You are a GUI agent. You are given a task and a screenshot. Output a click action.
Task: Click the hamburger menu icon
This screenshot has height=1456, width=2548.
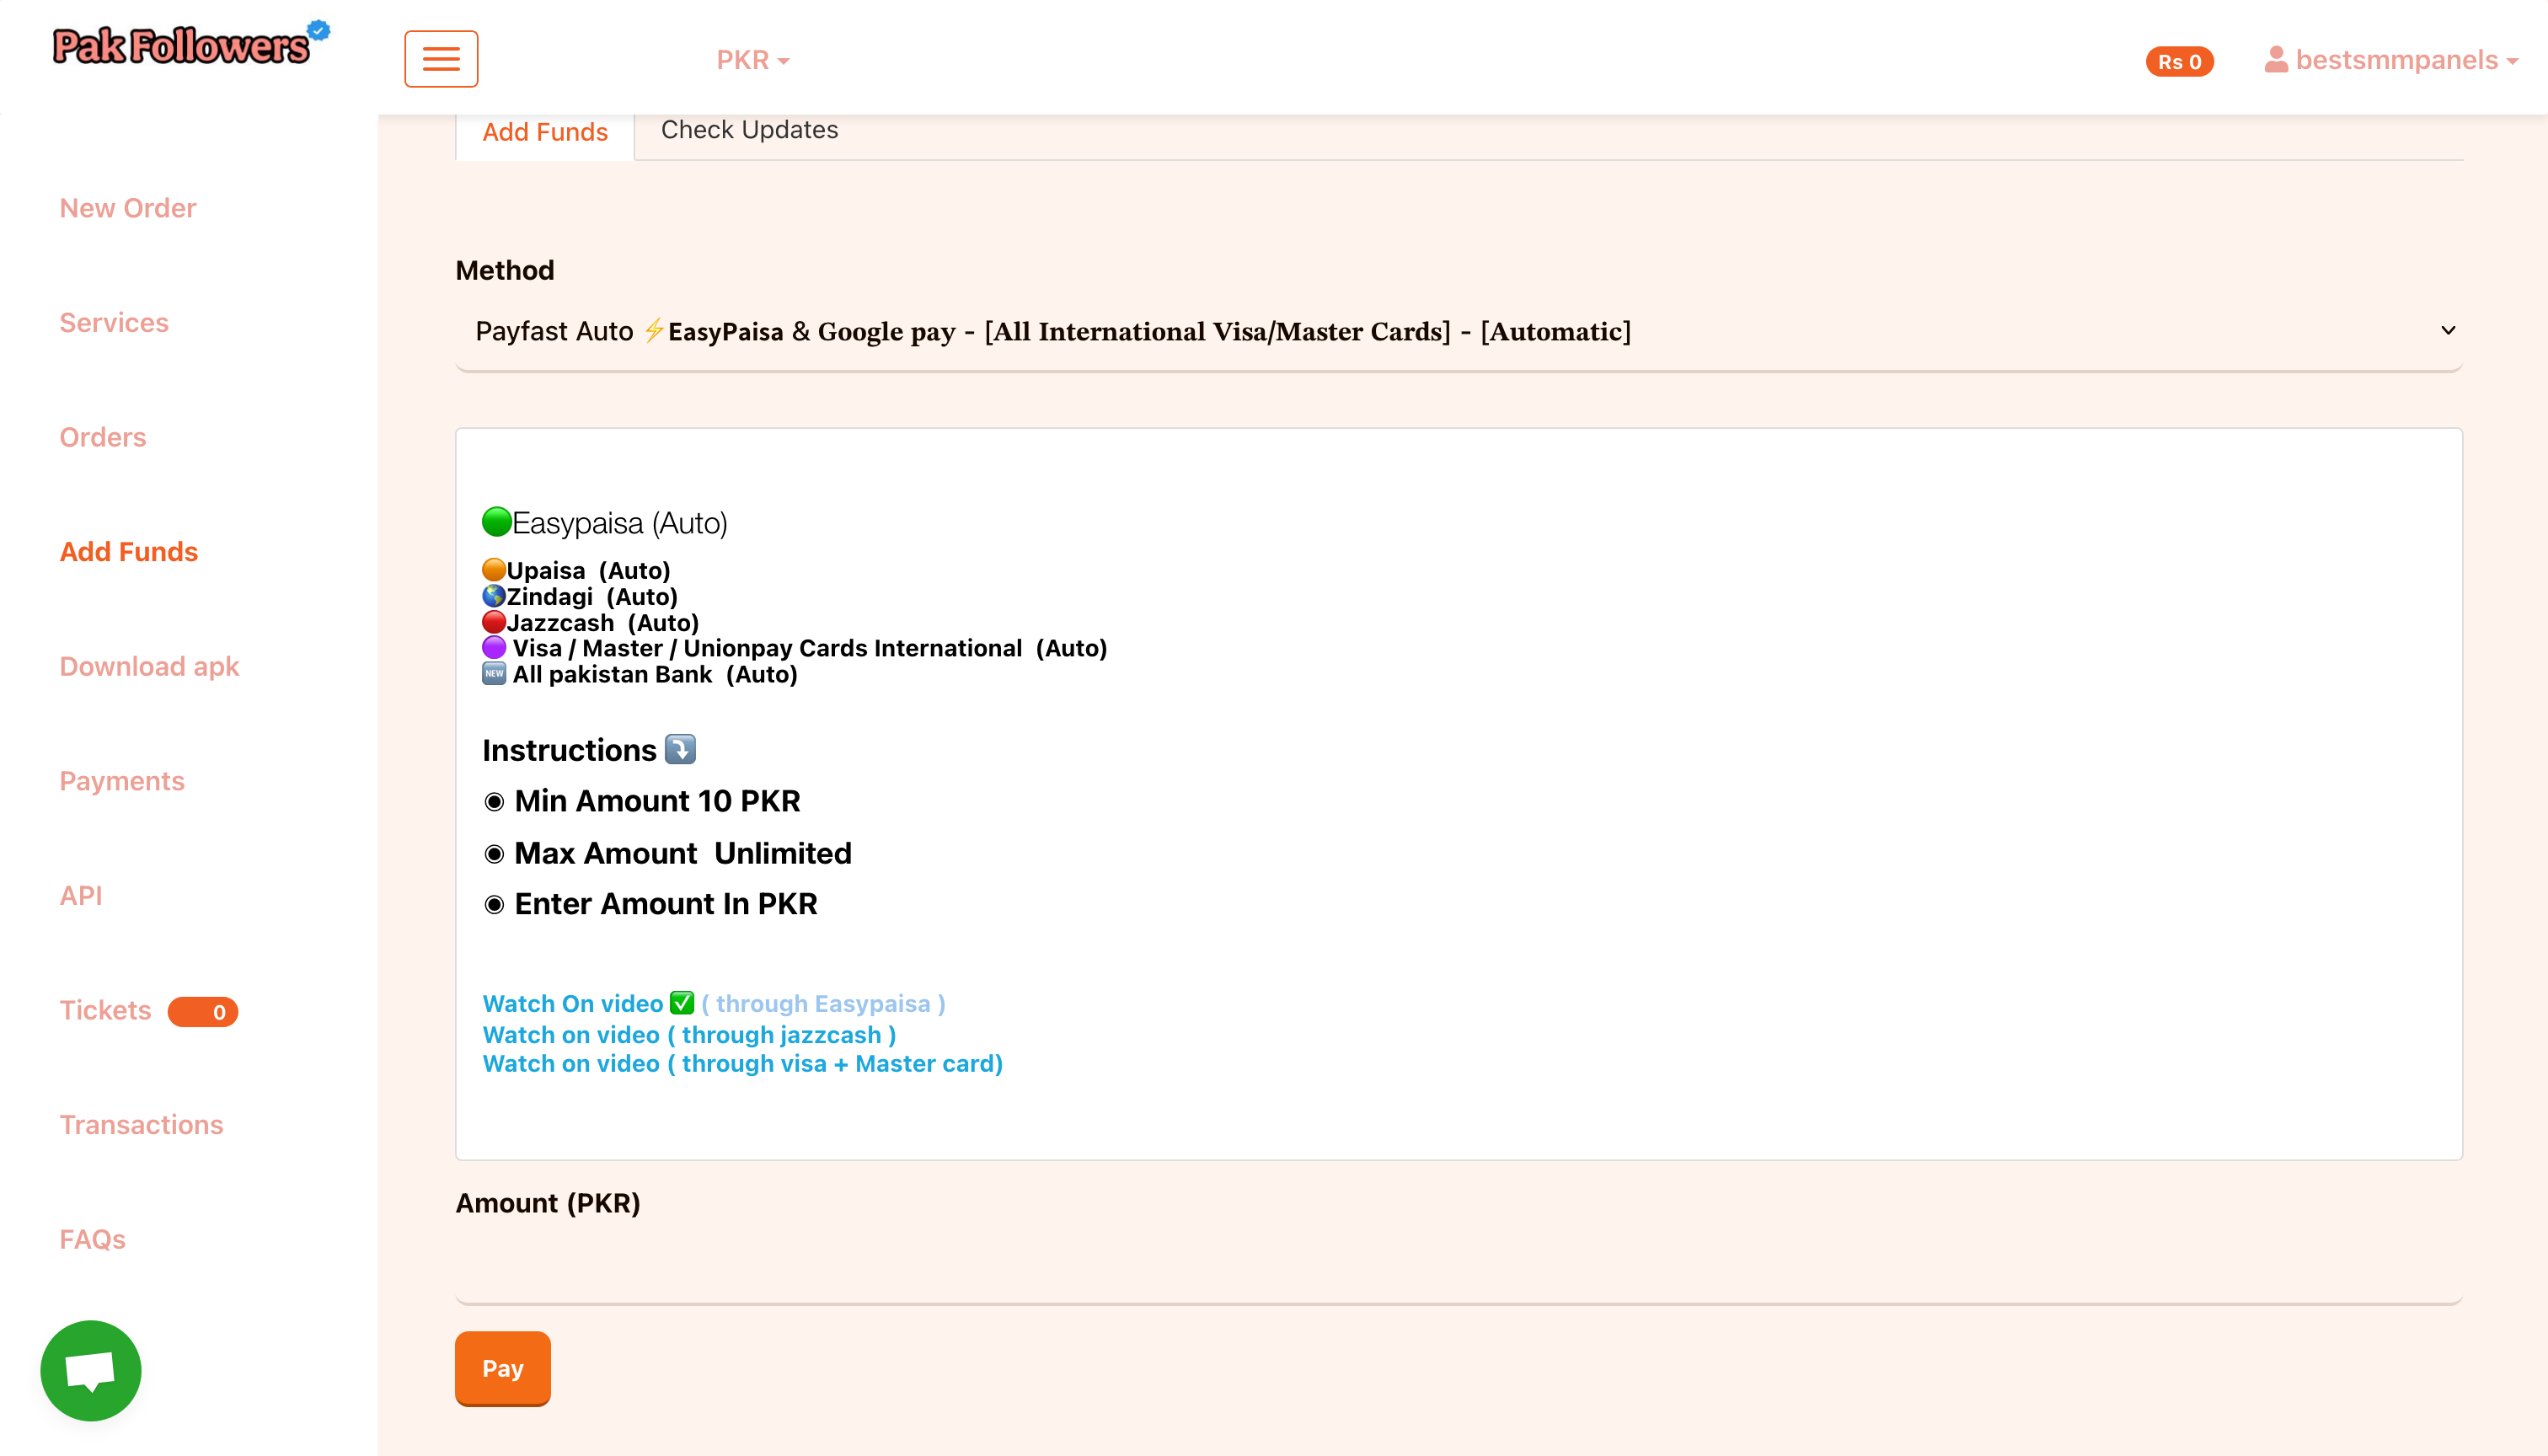coord(441,59)
